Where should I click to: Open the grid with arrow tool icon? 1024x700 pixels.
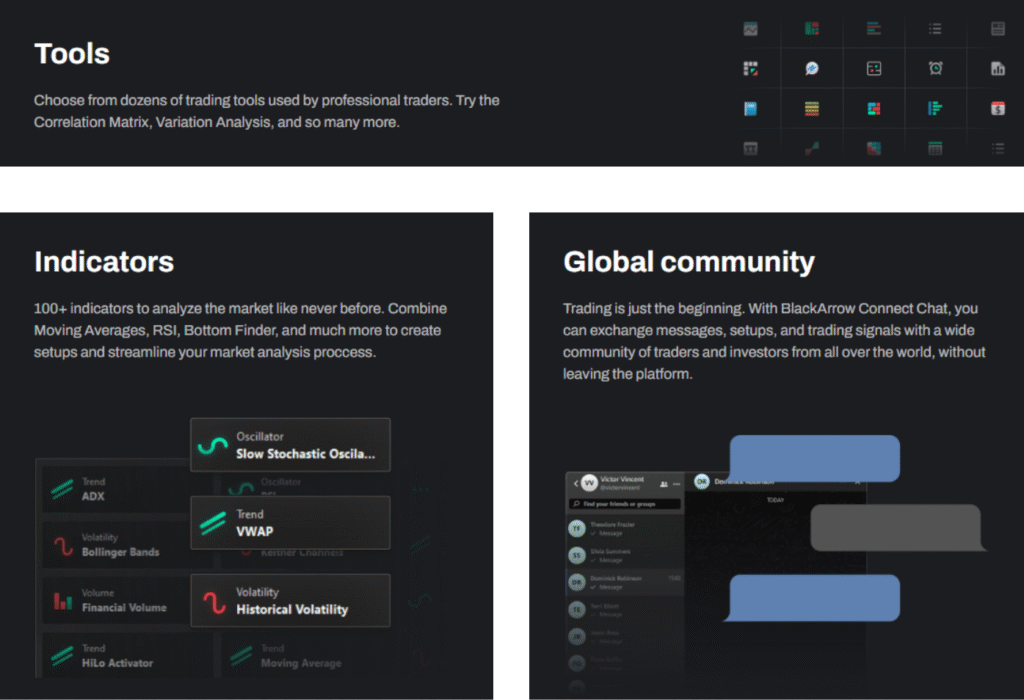[750, 69]
